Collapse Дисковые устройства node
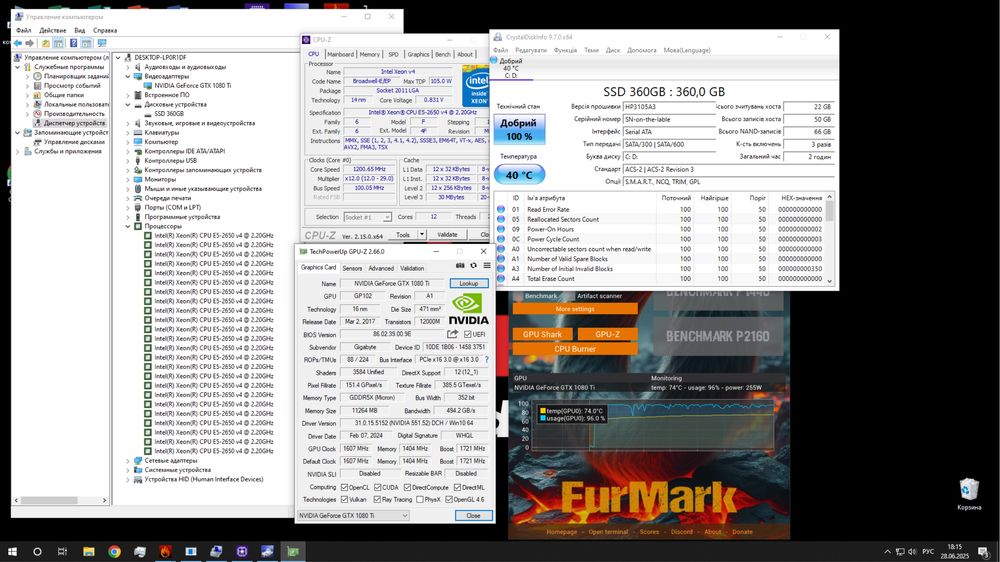This screenshot has height=562, width=1000. click(x=128, y=105)
